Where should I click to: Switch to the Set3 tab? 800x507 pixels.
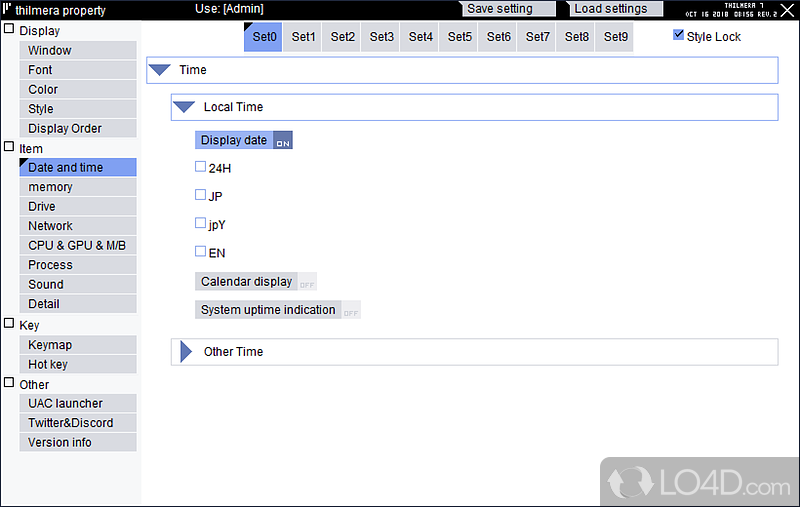click(381, 37)
